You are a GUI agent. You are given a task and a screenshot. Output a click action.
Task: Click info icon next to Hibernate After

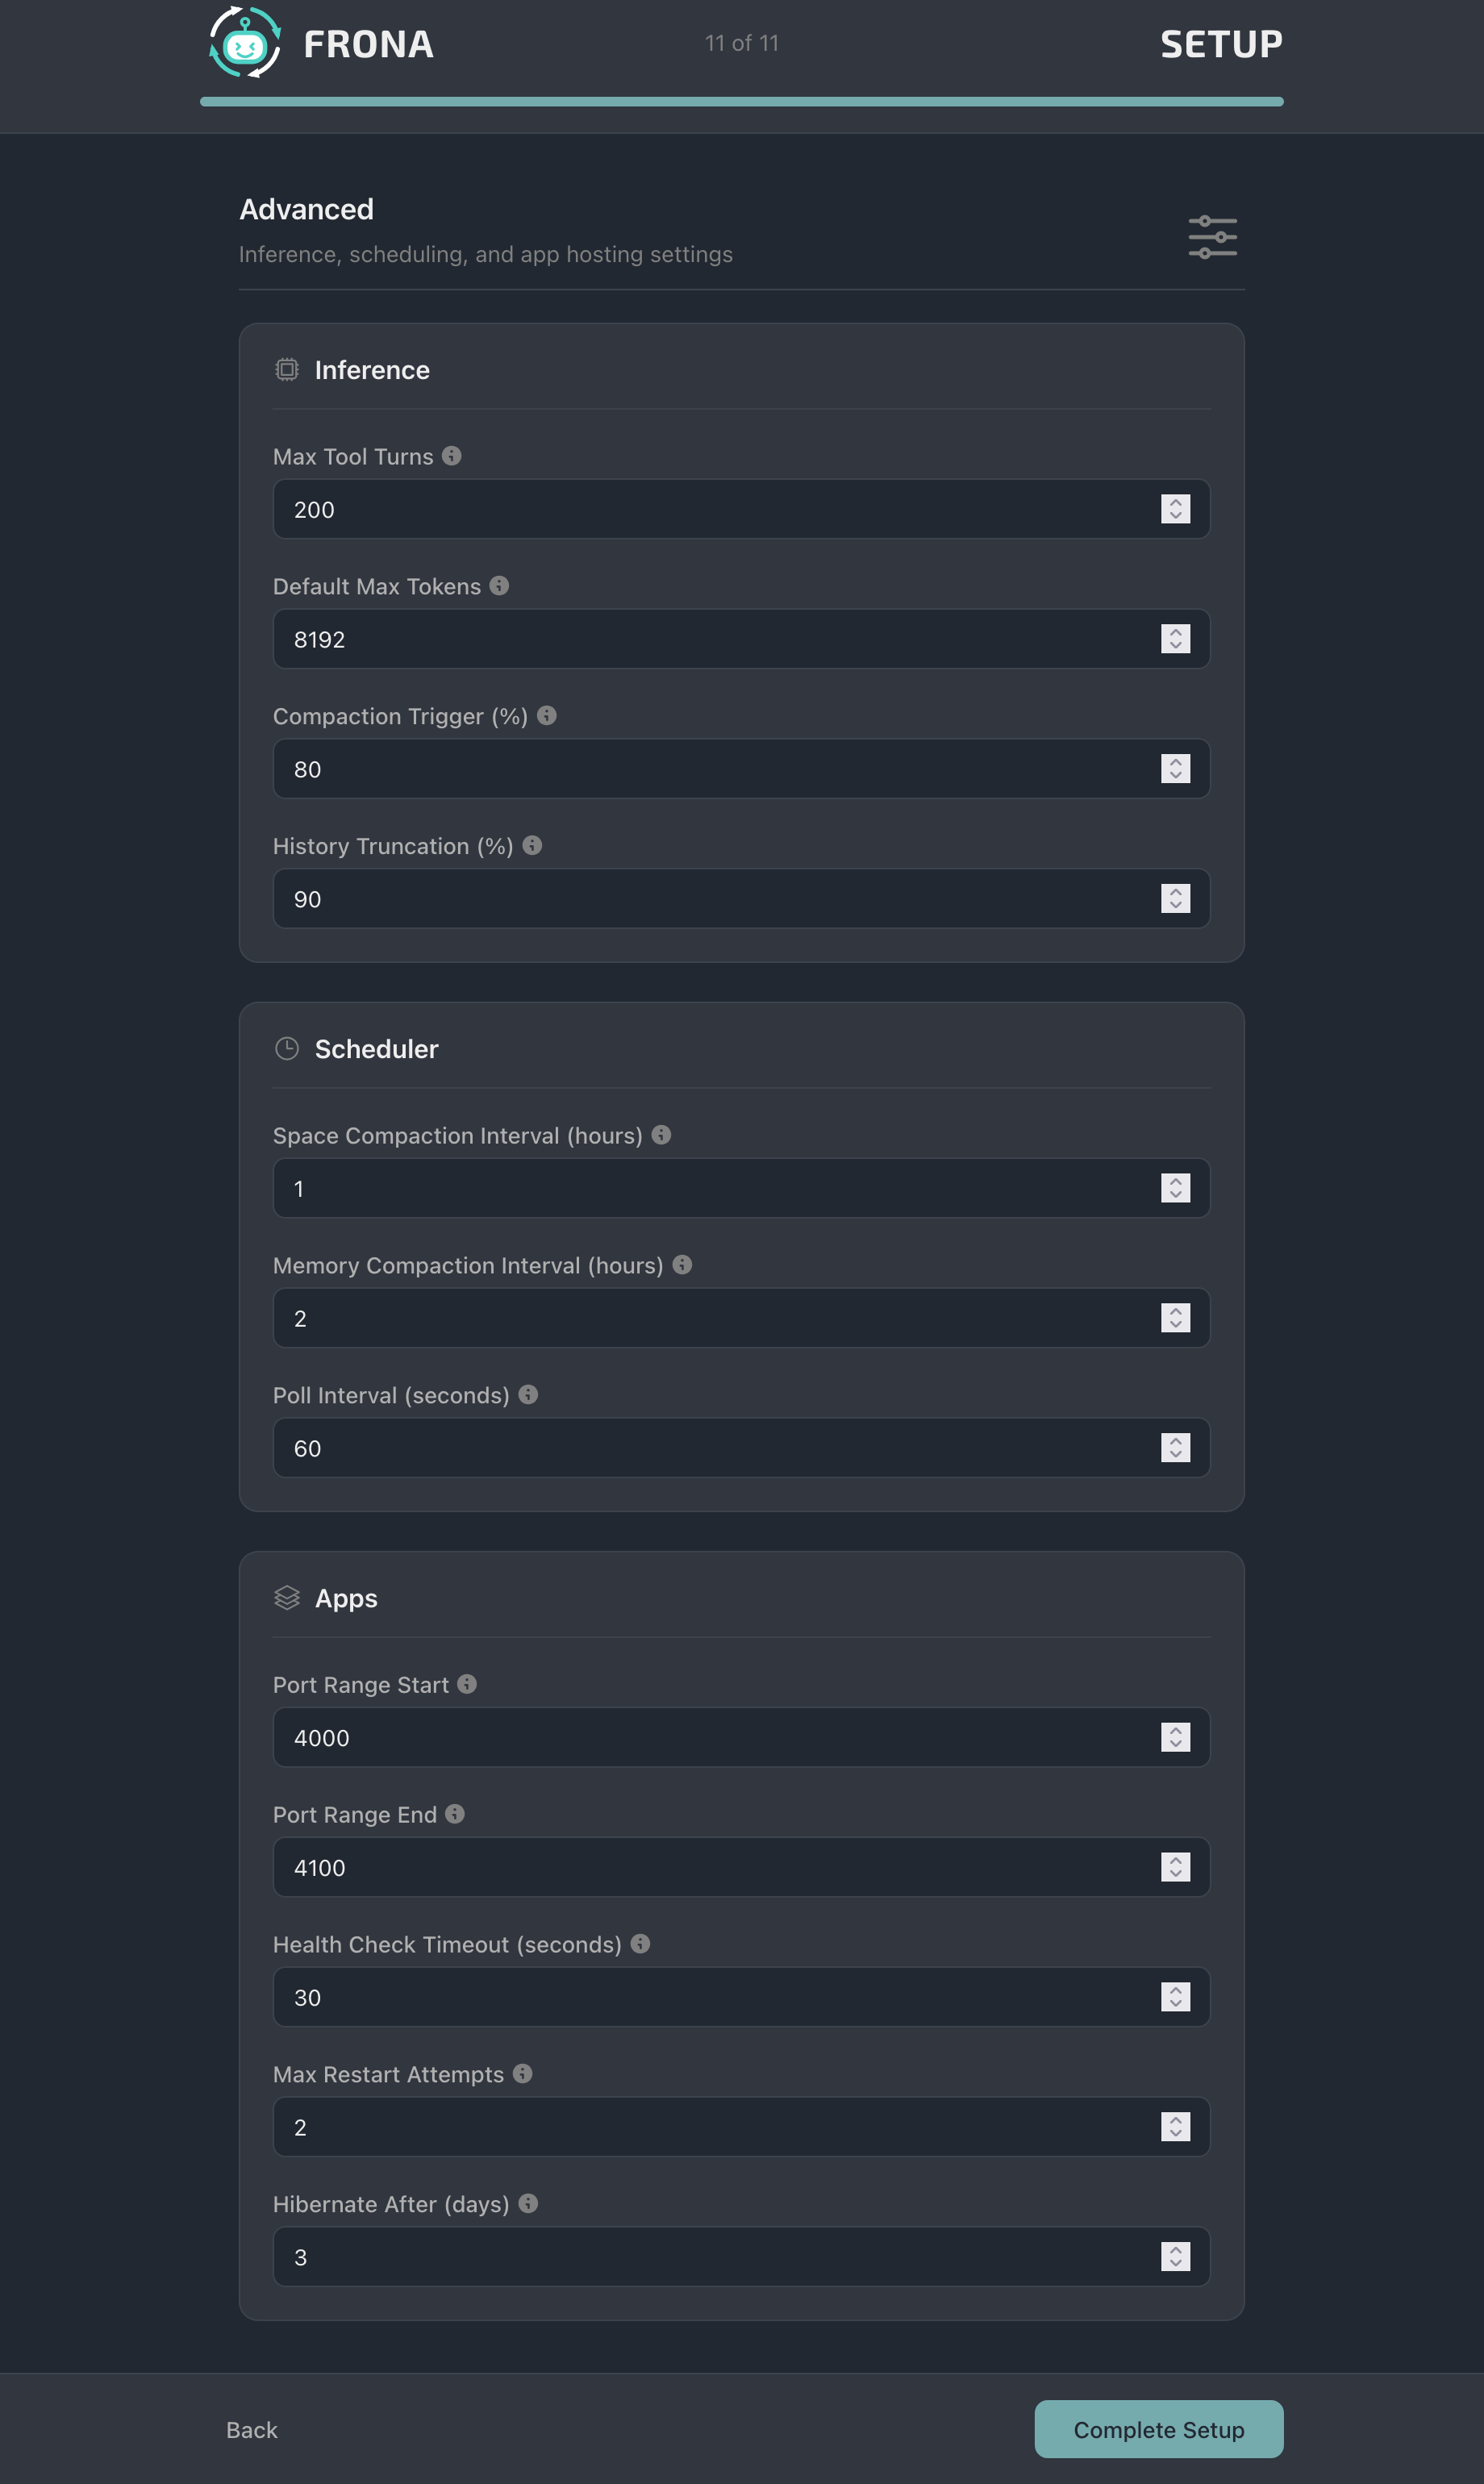coord(528,2203)
